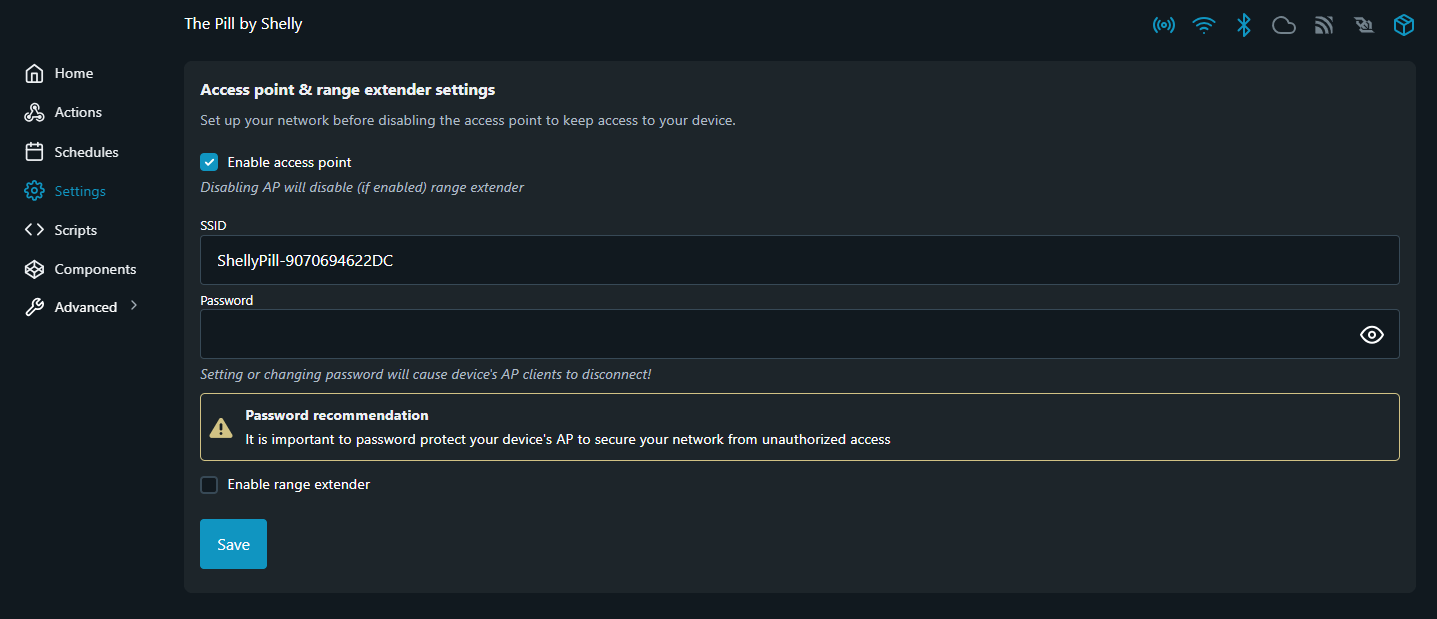Uncheck the Enable access point checkbox
Screen dimensions: 1437x619
point(209,162)
